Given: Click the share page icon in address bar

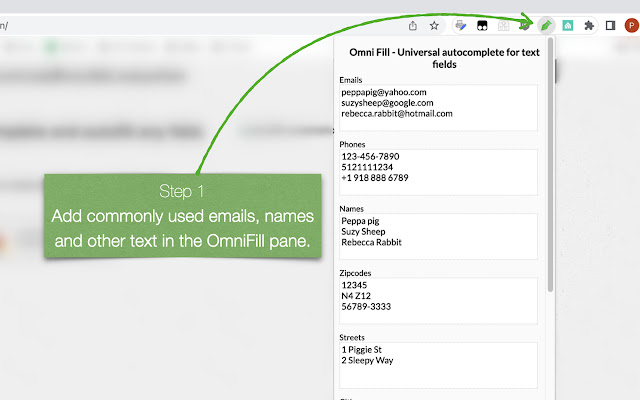Looking at the screenshot, I should 413,26.
